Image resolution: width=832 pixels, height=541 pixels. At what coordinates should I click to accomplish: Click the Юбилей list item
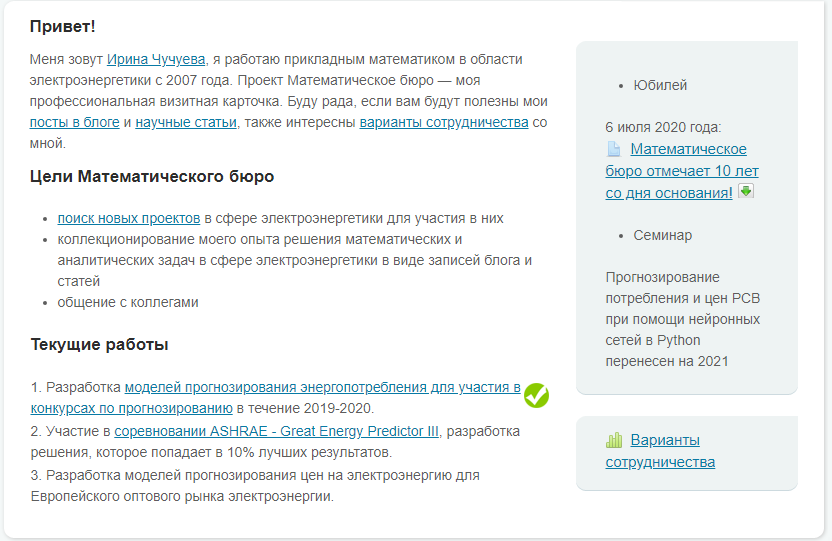pyautogui.click(x=660, y=85)
